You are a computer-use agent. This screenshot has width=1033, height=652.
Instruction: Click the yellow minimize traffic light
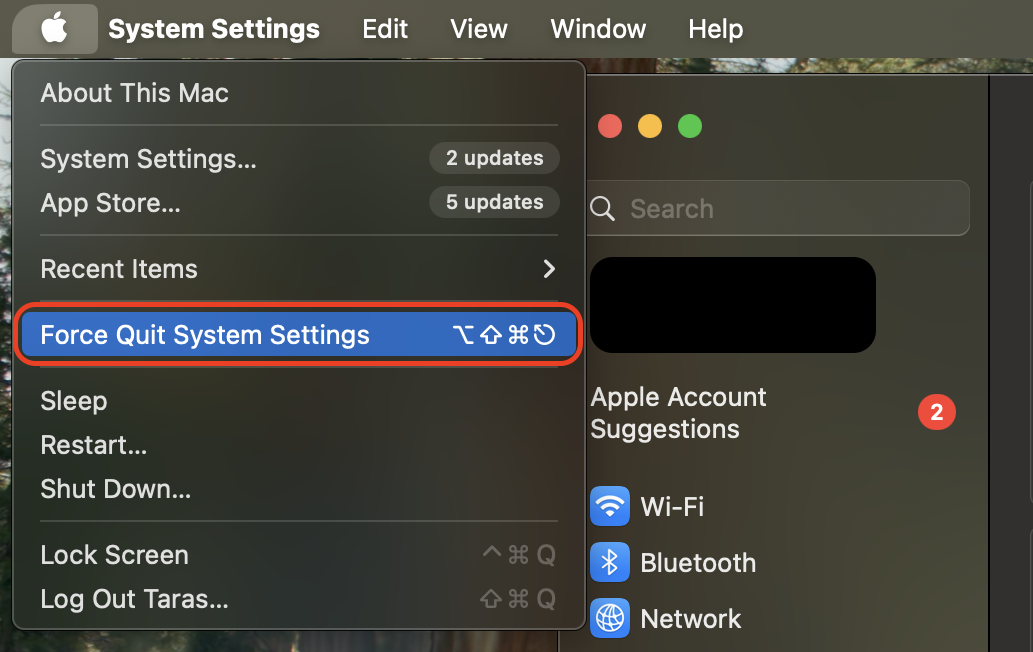pyautogui.click(x=649, y=126)
